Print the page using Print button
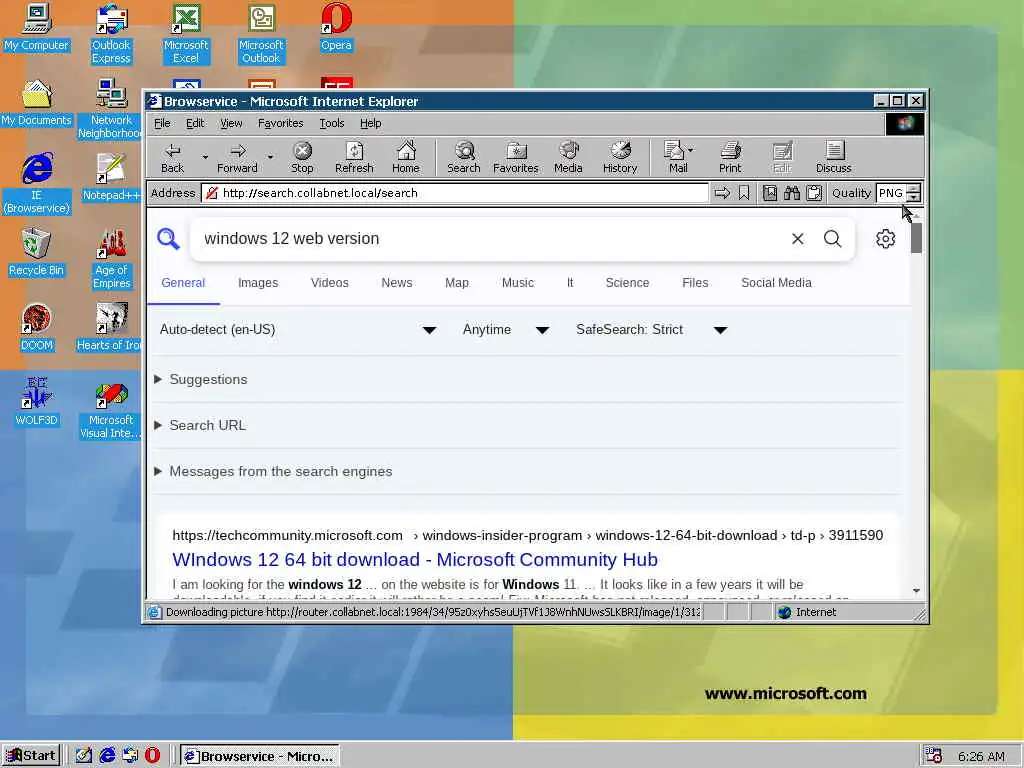The width and height of the screenshot is (1024, 768). (x=730, y=158)
